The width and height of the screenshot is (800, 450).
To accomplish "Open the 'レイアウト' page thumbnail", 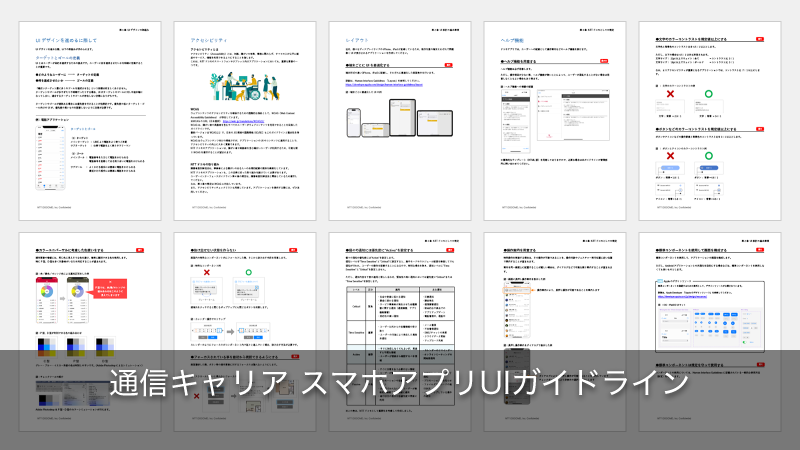I will tap(400, 121).
